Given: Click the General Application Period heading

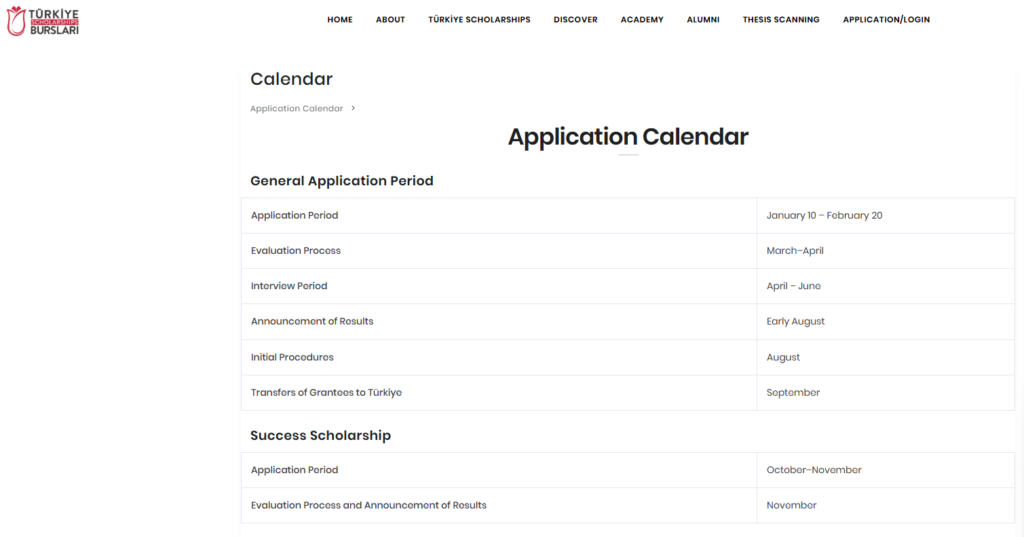Looking at the screenshot, I should coord(342,181).
